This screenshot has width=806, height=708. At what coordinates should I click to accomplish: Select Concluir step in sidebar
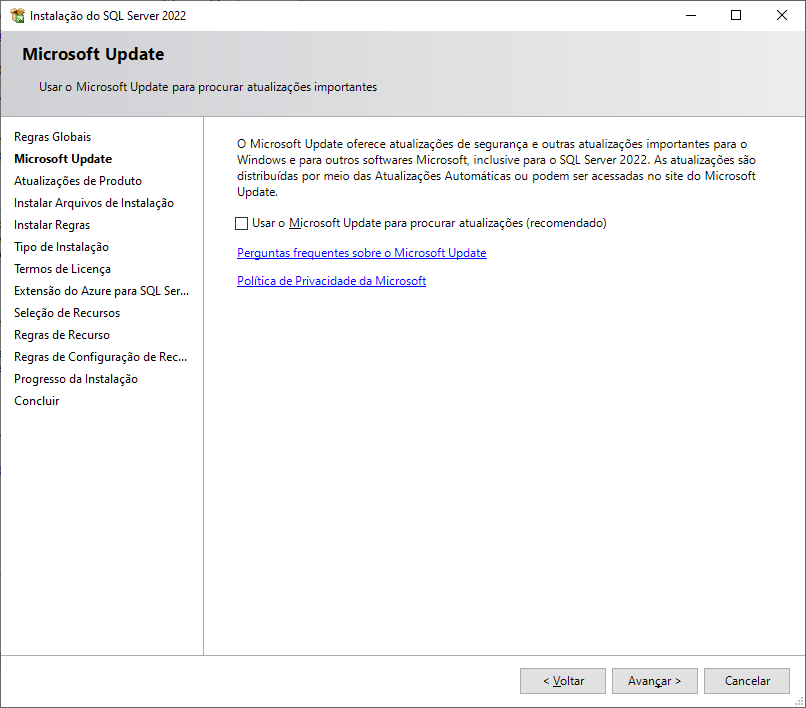[x=36, y=401]
